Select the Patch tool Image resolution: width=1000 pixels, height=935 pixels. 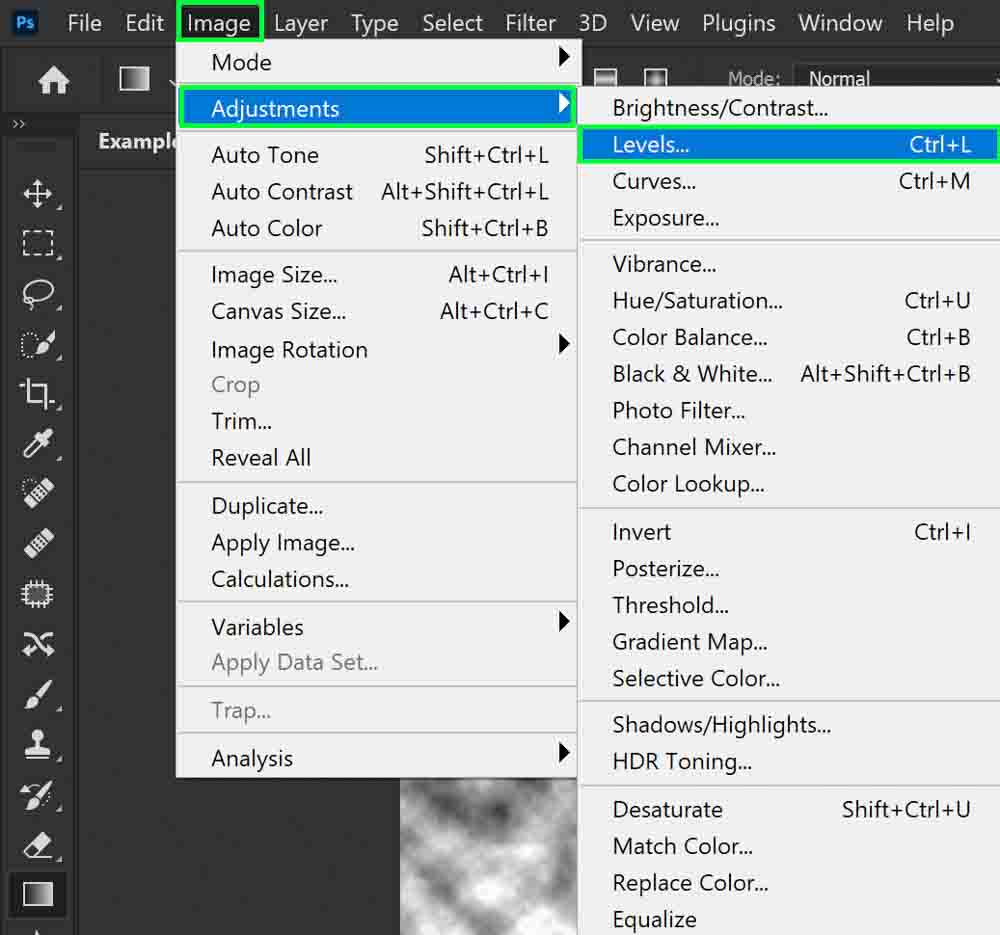tap(38, 594)
